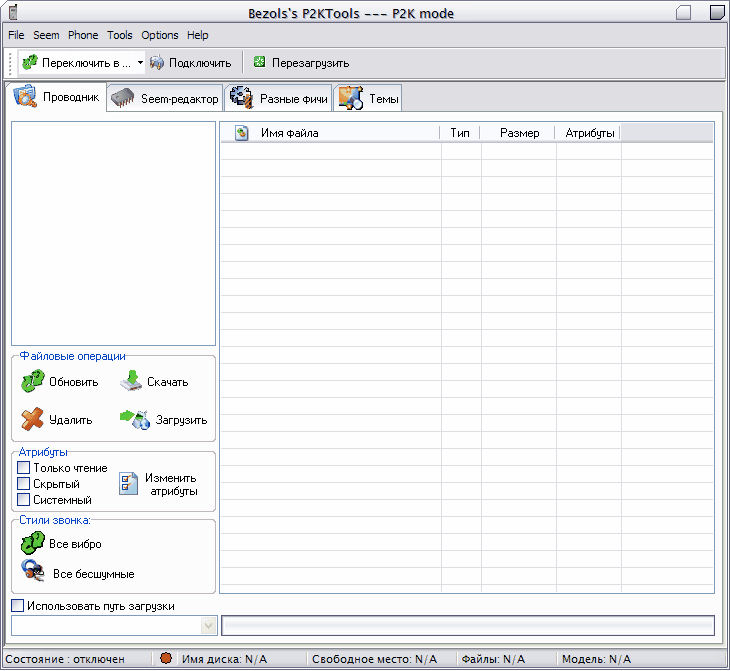Click the folder tree panel
Screen dimensions: 730x671
(114, 234)
